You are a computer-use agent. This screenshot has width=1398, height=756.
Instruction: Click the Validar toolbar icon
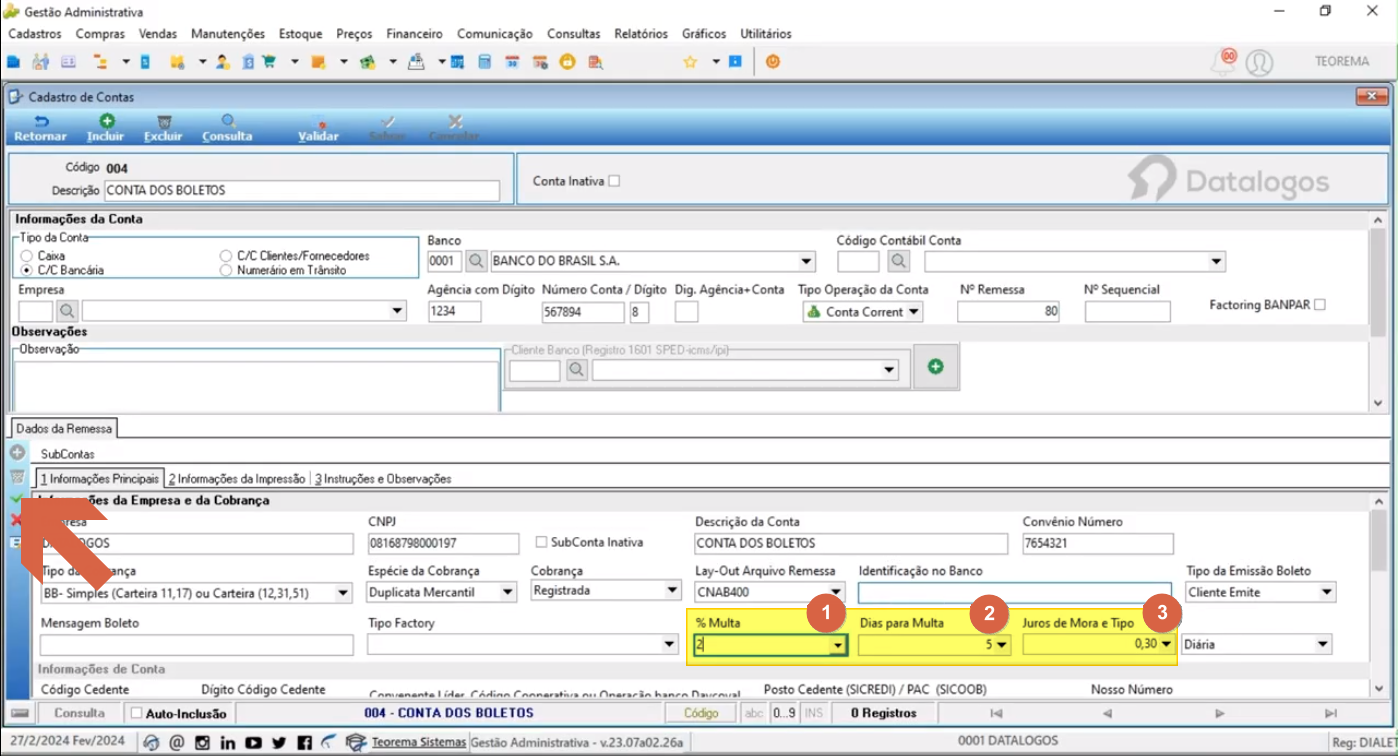[x=318, y=121]
